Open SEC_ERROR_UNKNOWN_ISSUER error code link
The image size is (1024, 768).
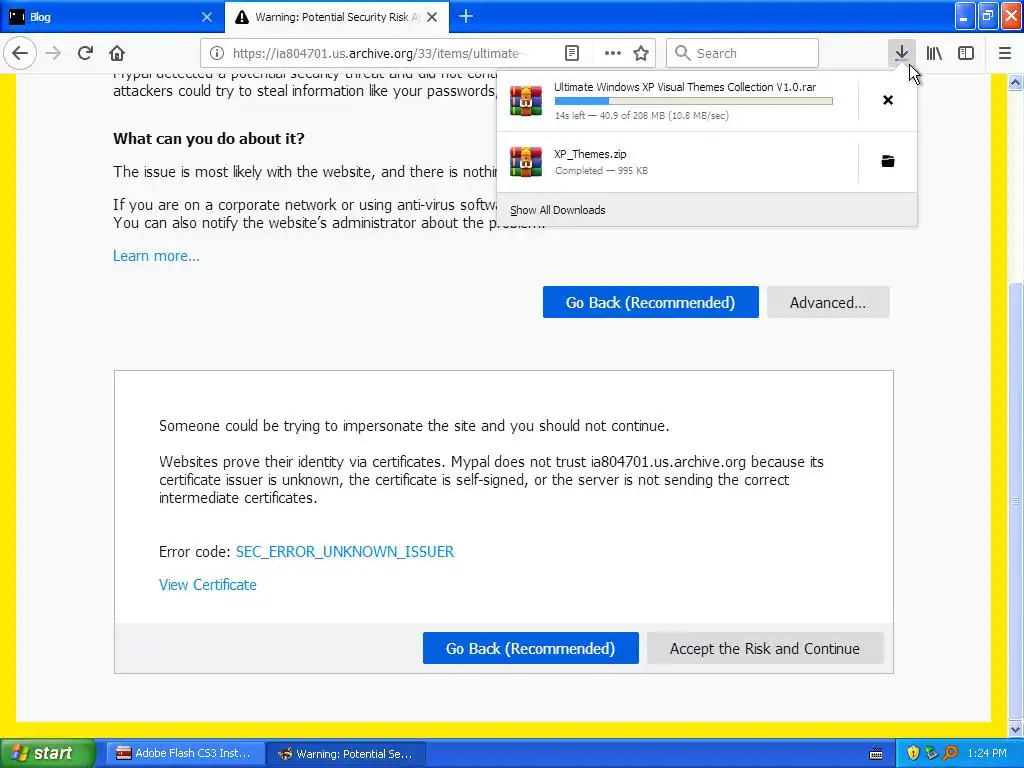345,551
